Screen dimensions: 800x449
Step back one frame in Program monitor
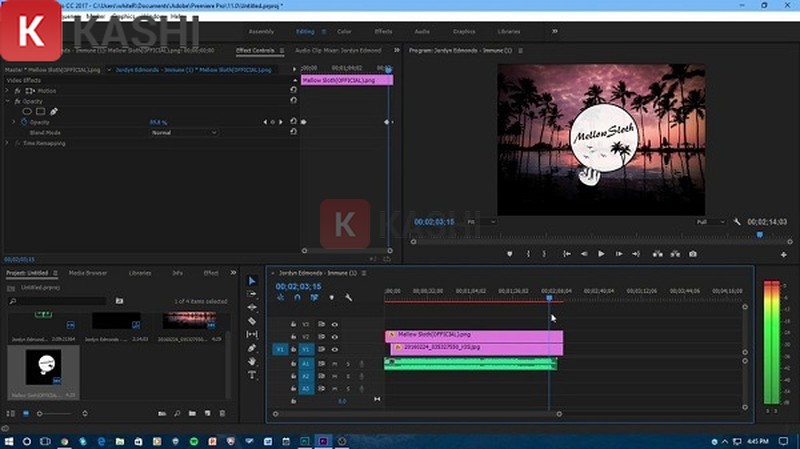point(584,254)
